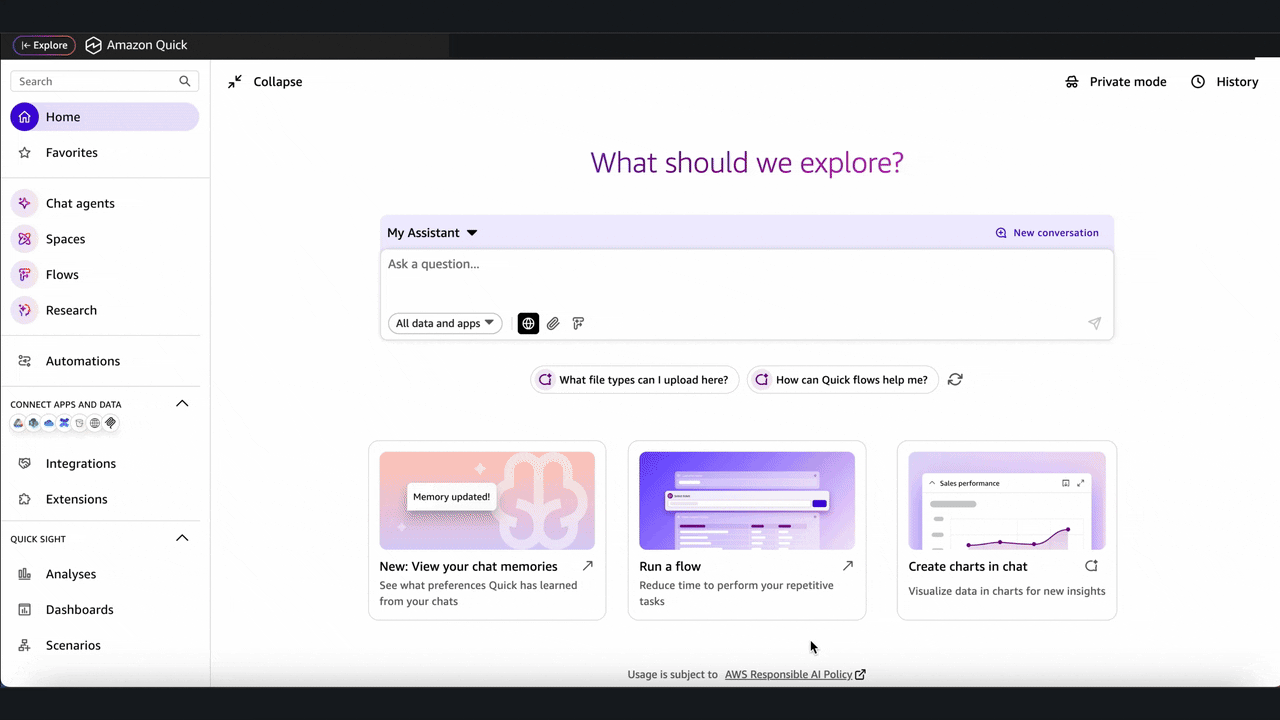Open the 'View your chat memories' card
Viewport: 1280px width, 720px height.
tap(487, 530)
